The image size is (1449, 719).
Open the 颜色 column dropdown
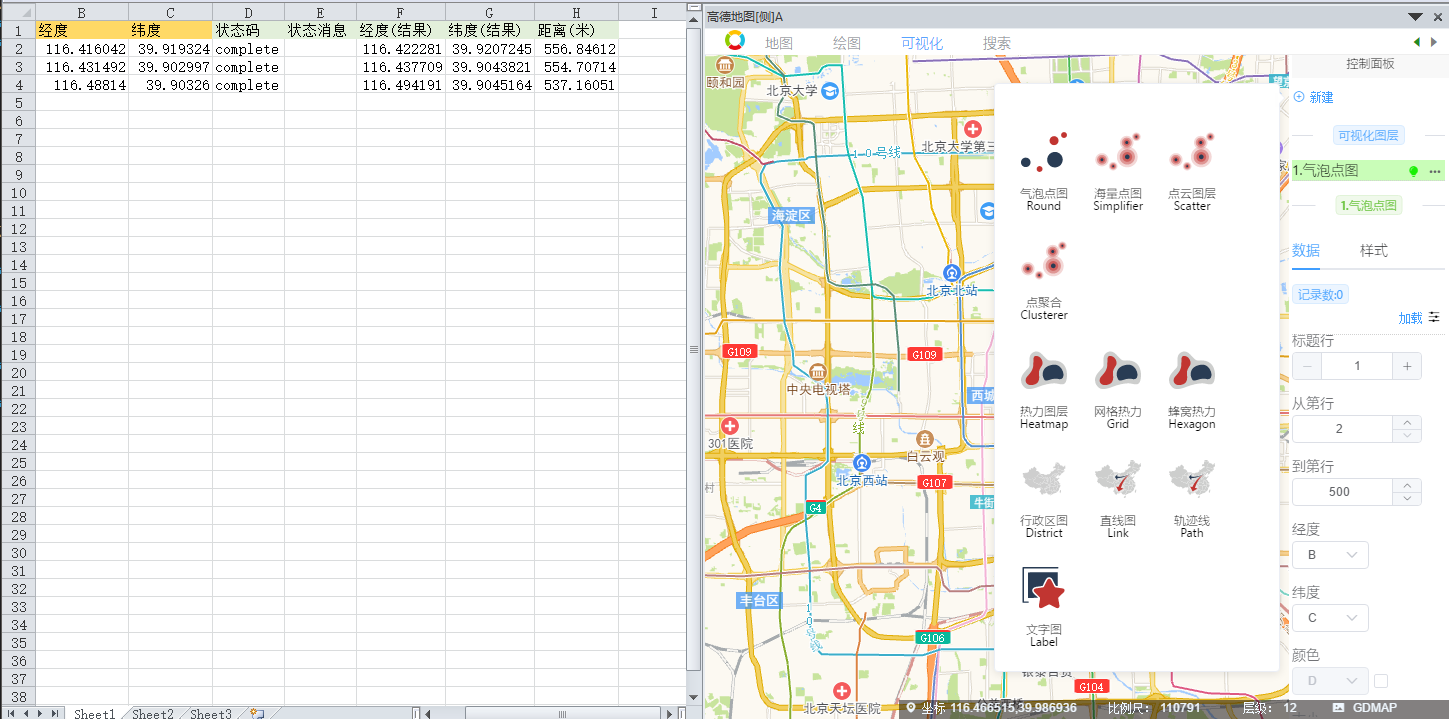point(1330,681)
